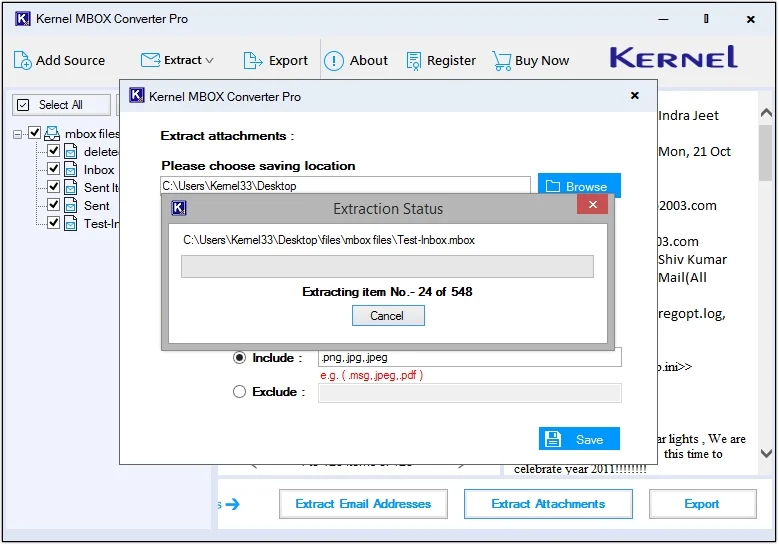779x545 pixels.
Task: Select the Exclude radio button
Action: click(x=239, y=391)
